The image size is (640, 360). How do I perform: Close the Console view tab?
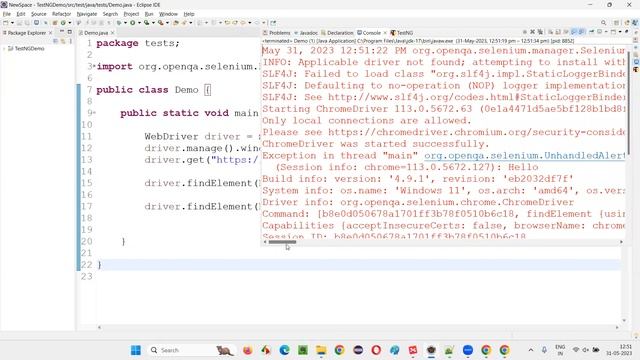pyautogui.click(x=385, y=33)
